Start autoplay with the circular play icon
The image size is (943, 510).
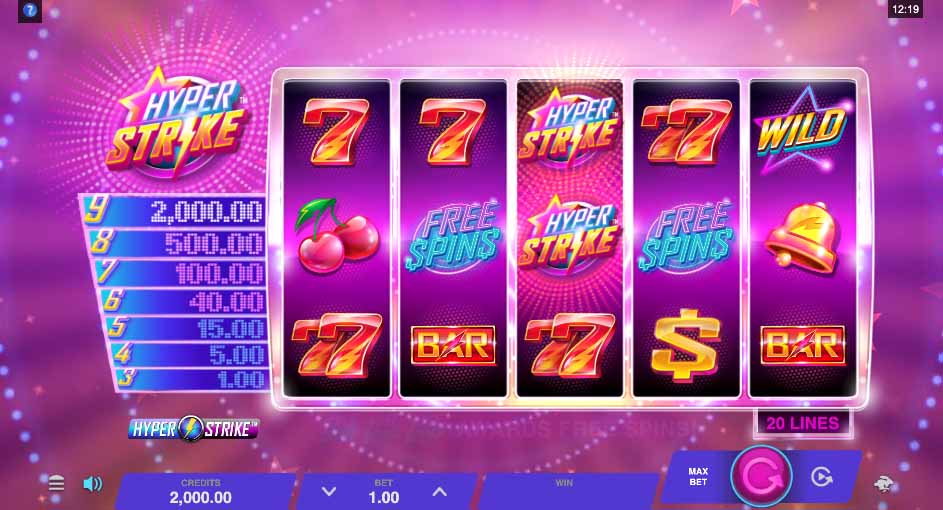[x=821, y=477]
